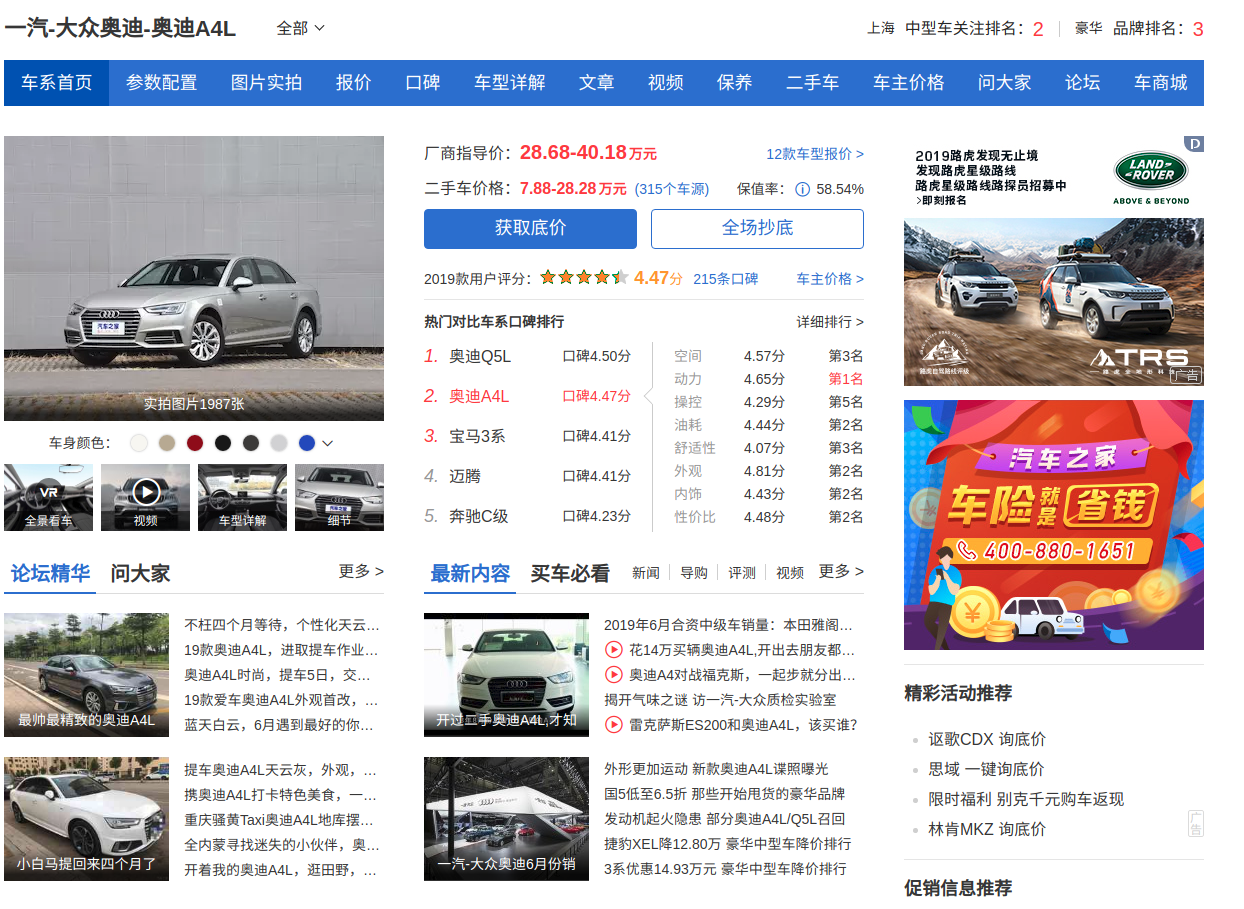Open 12款车型报价 link
This screenshot has width=1244, height=909.
[x=815, y=154]
